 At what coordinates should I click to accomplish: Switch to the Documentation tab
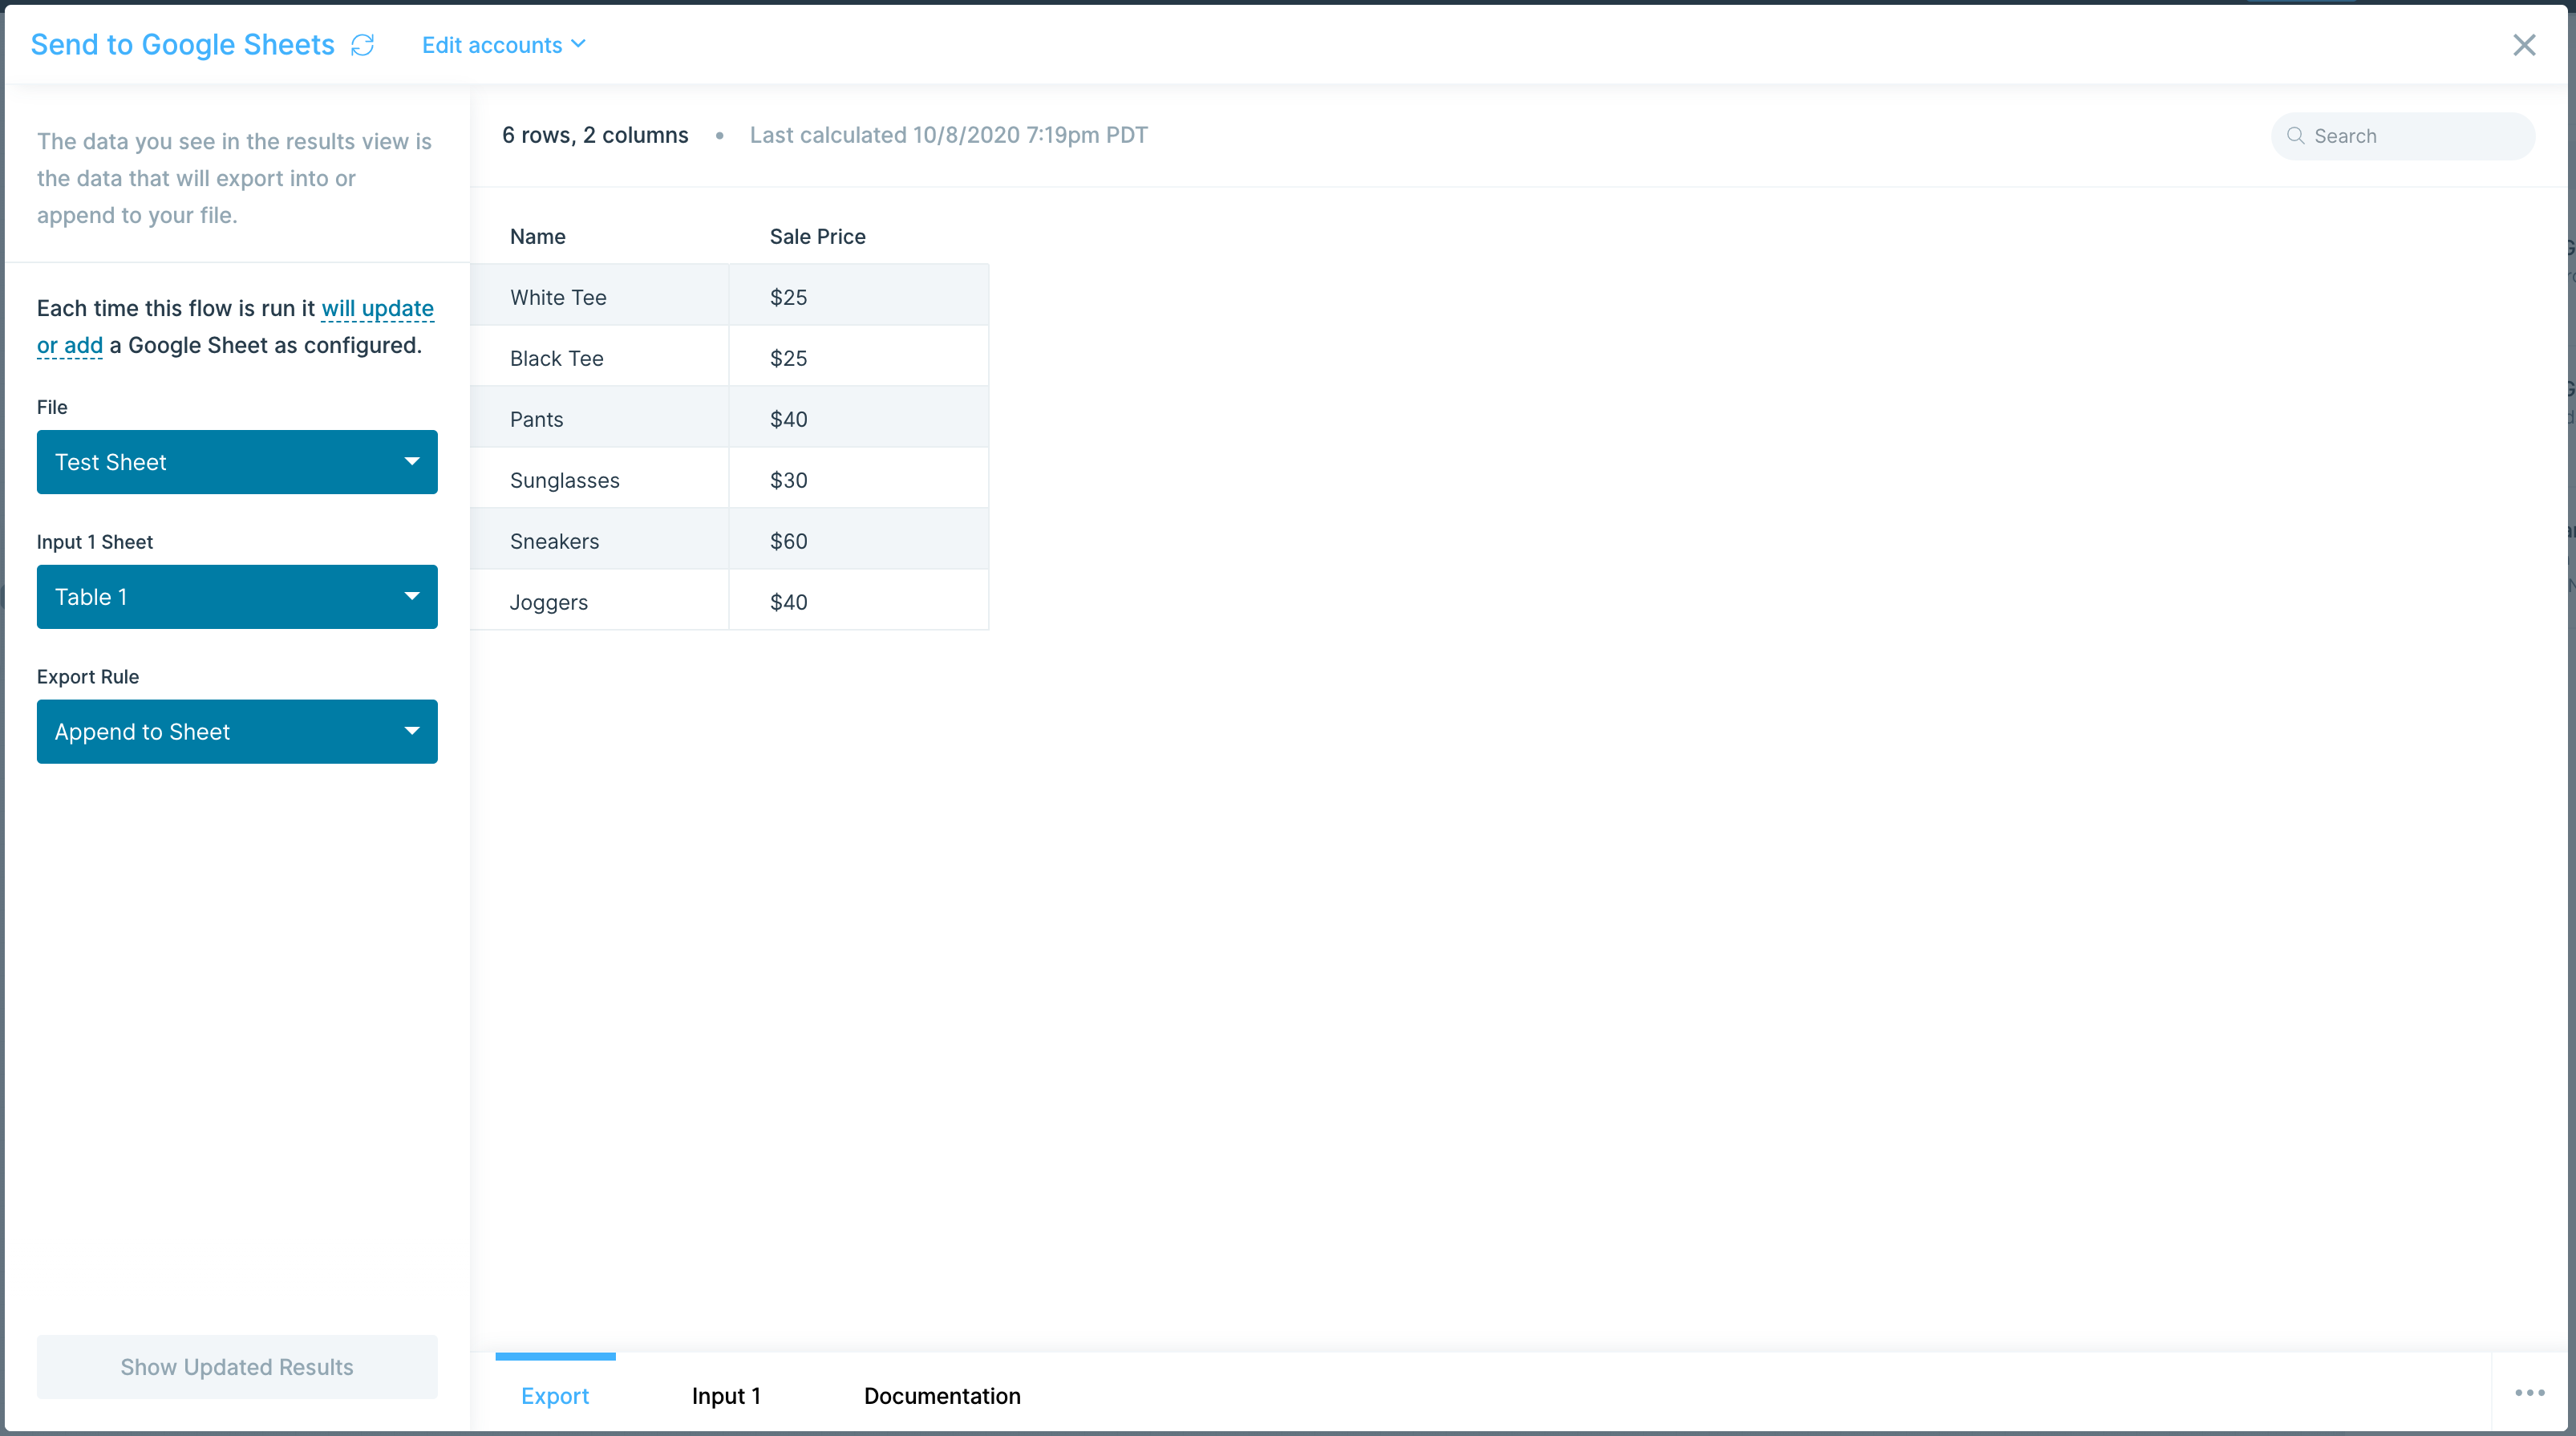tap(942, 1396)
